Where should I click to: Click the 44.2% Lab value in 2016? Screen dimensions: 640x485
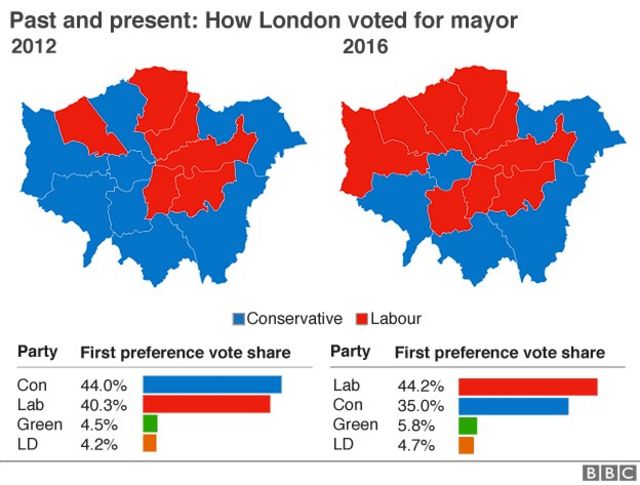click(421, 387)
